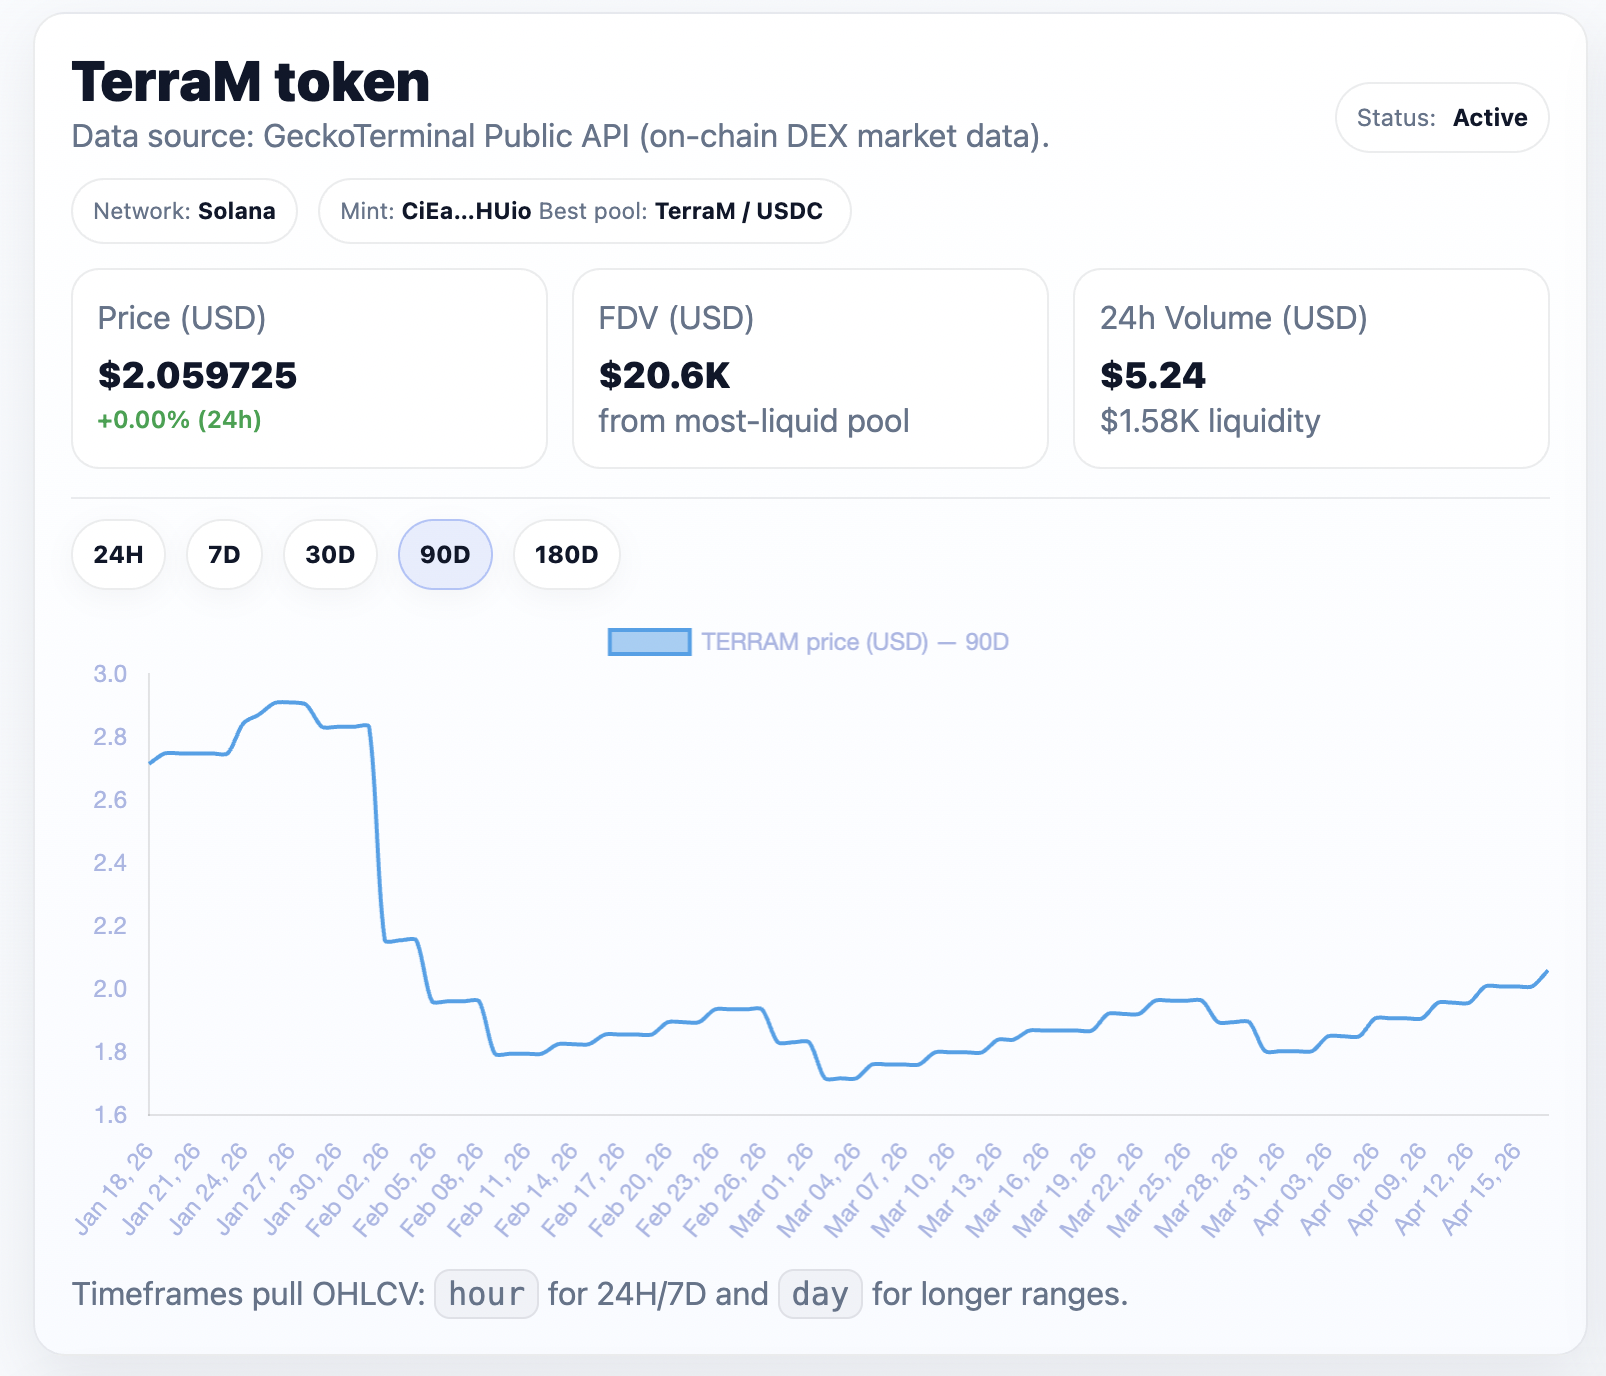Click the 'day' code tag in footer
The image size is (1606, 1376).
point(820,1294)
